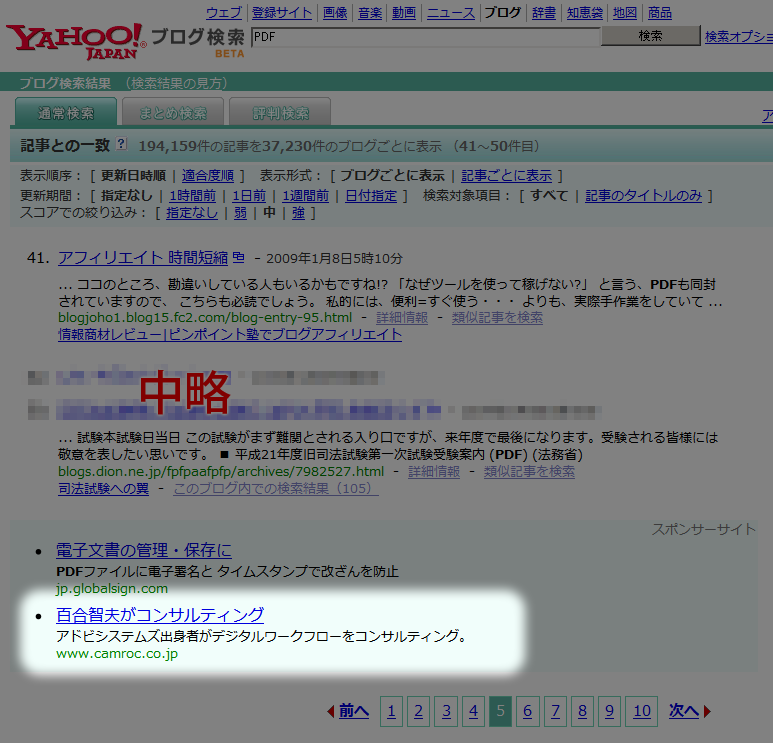The width and height of the screenshot is (773, 743).
Task: Switch display to 記事ごとに表示
Action: [506, 176]
